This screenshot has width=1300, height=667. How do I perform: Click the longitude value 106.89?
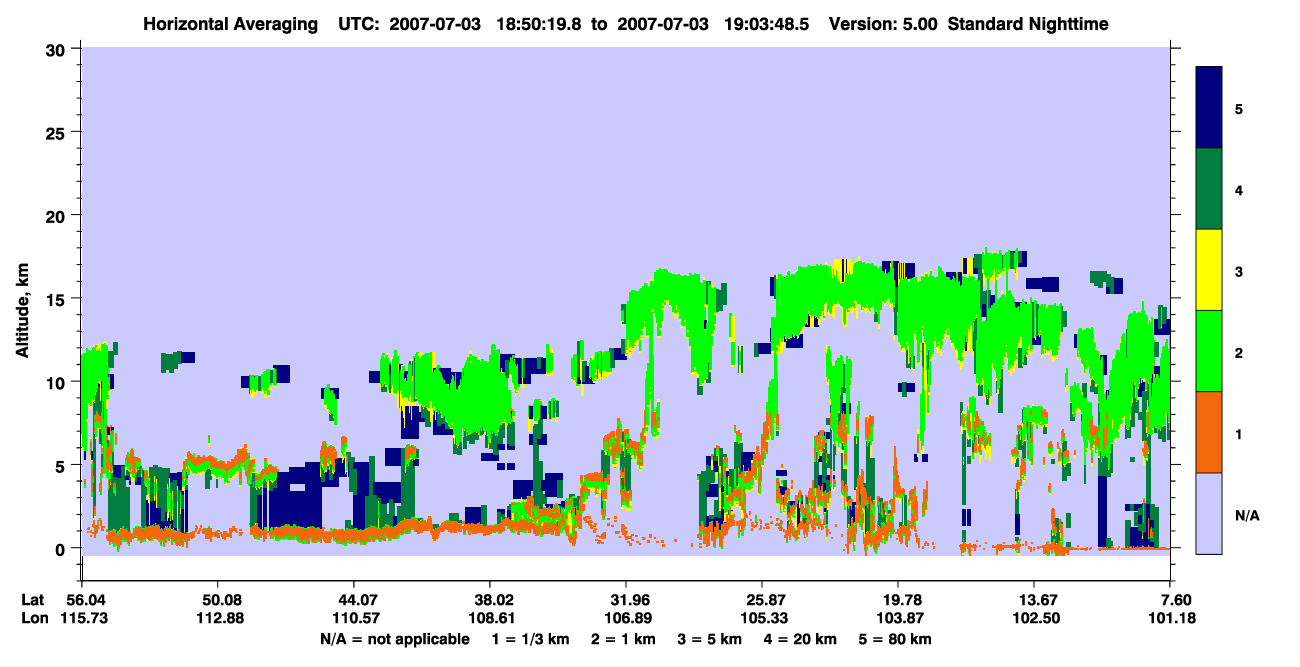pyautogui.click(x=626, y=618)
